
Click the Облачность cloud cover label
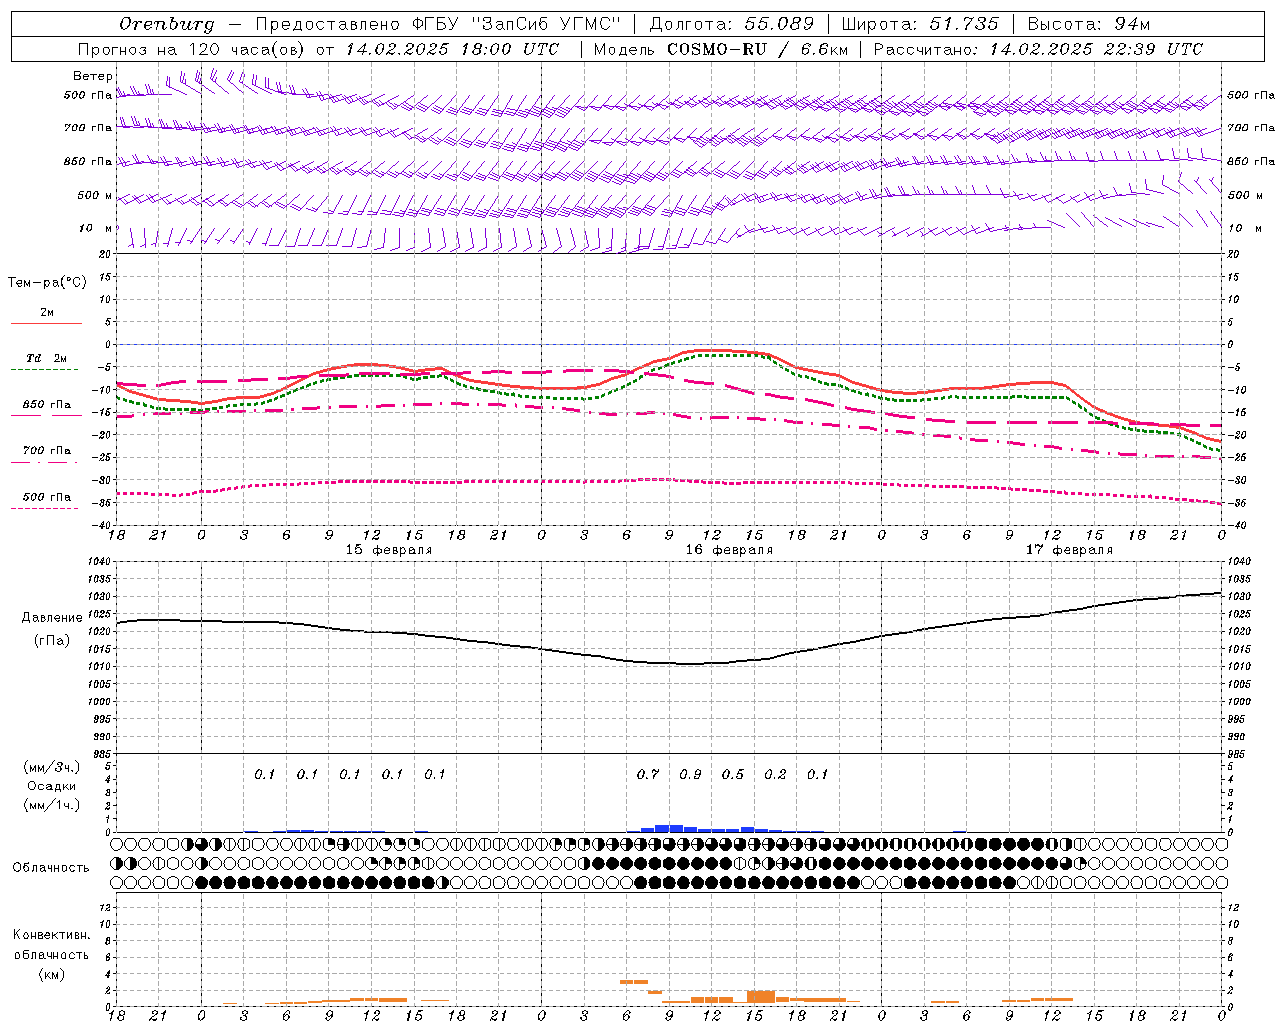[51, 867]
